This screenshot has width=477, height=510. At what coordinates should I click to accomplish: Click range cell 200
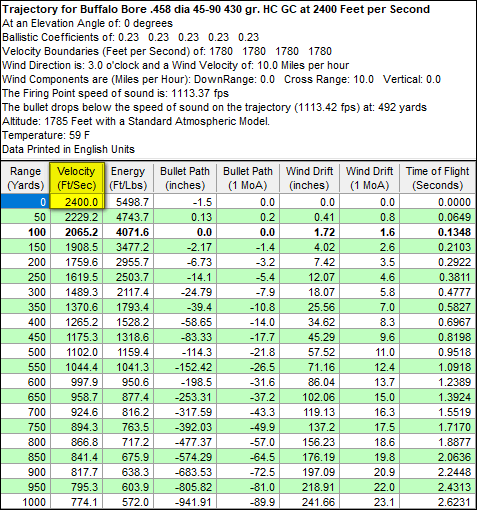(x=25, y=262)
